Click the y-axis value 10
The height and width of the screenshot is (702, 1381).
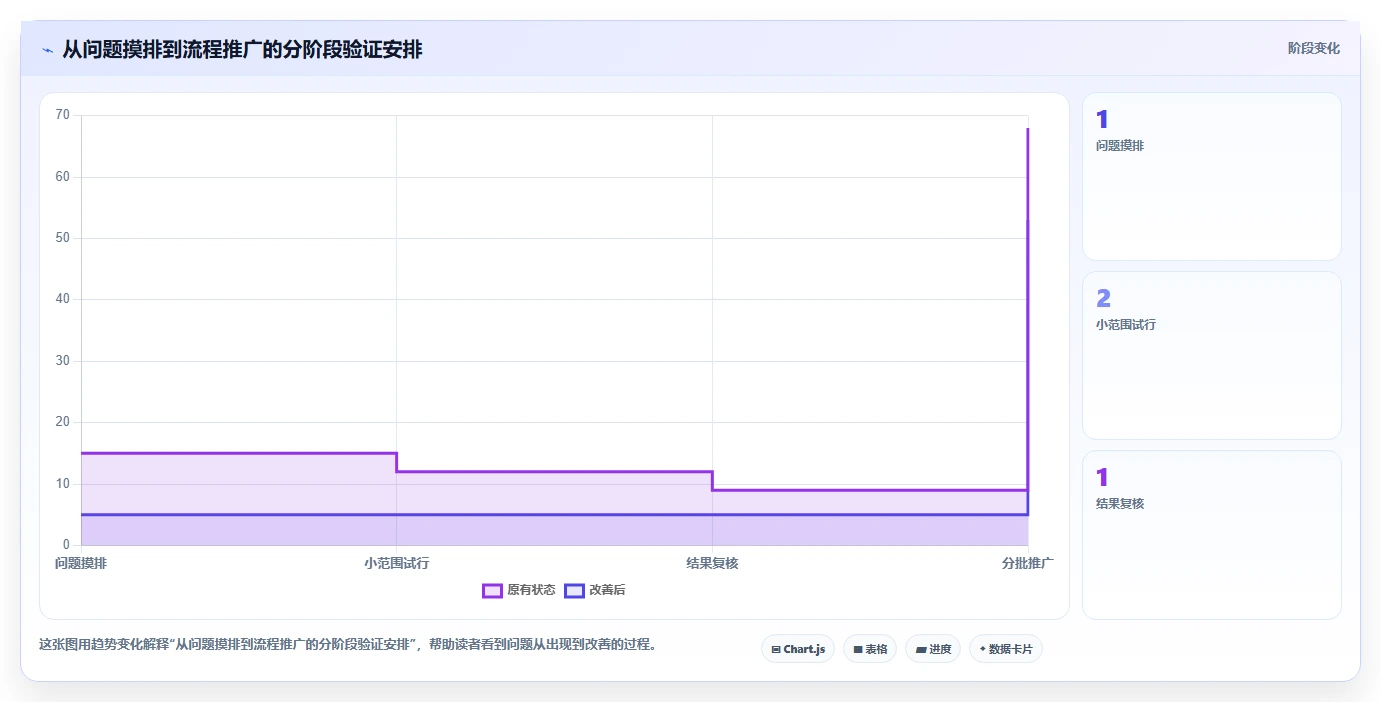coord(63,484)
